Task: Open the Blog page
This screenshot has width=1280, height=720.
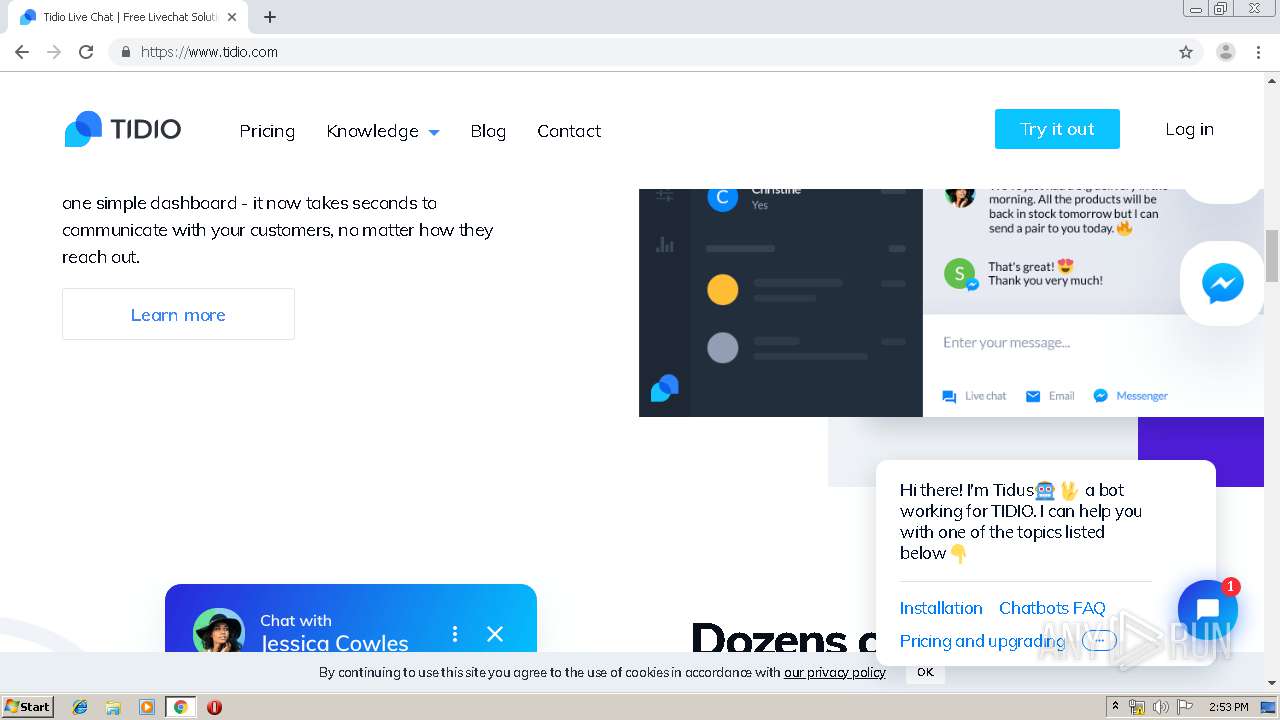Action: pyautogui.click(x=488, y=131)
